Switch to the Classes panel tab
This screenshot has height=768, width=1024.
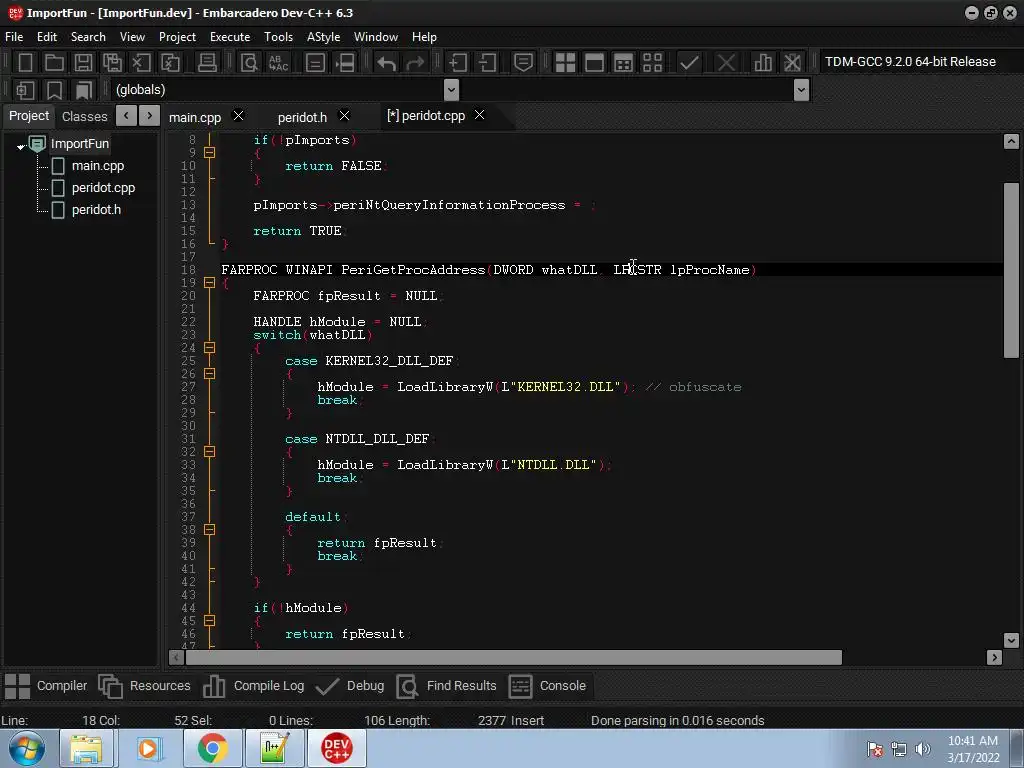coord(84,116)
